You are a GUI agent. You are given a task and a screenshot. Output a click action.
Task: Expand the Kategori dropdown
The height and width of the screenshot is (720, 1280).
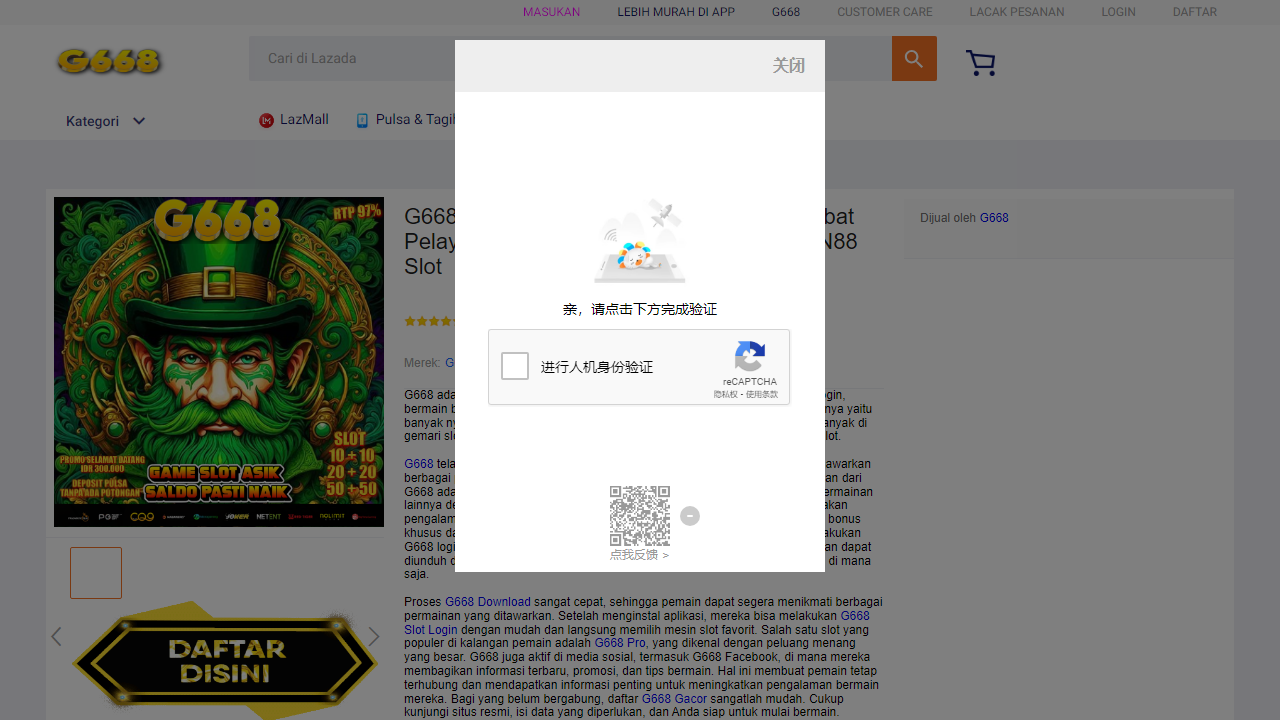[x=106, y=121]
